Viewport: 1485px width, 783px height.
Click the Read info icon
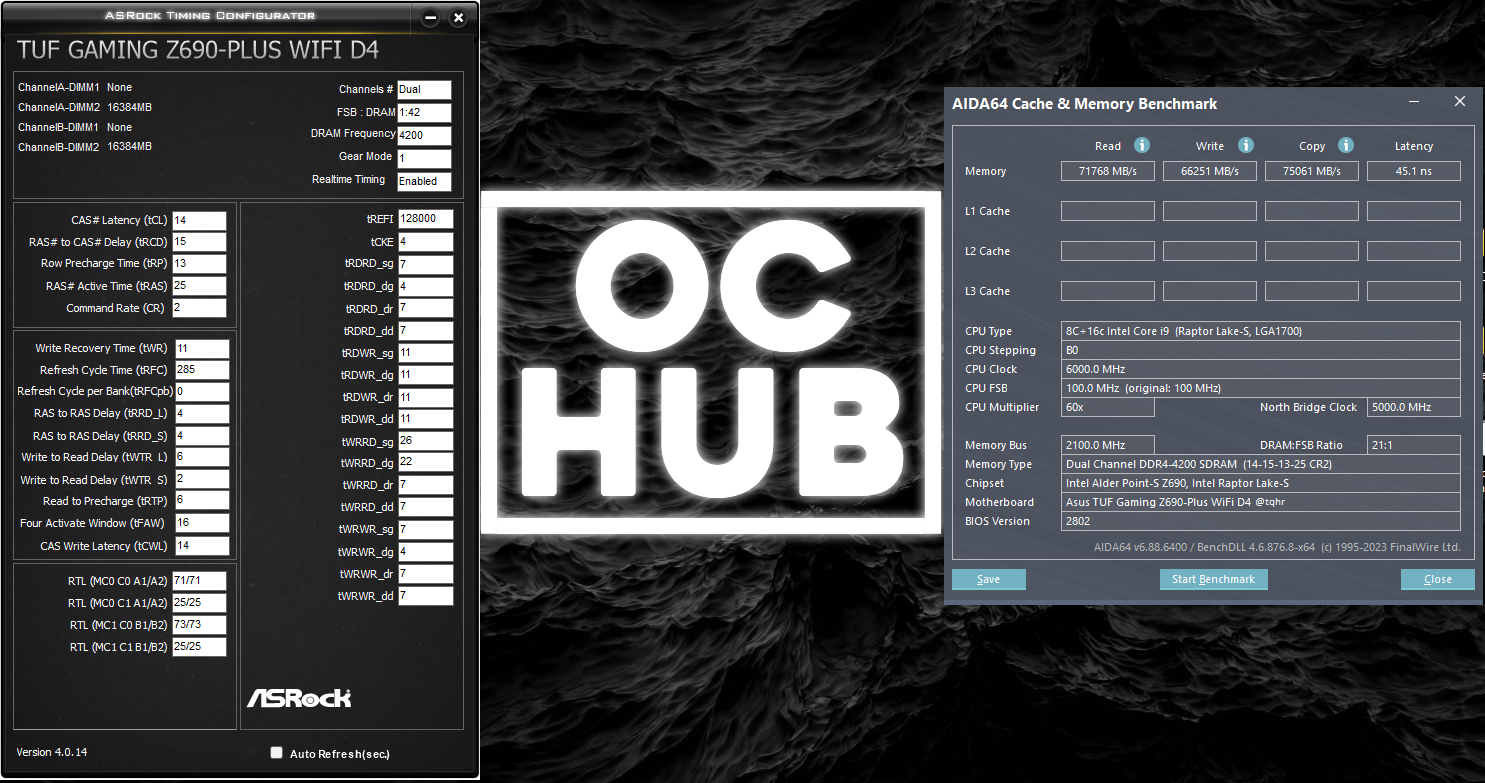coord(1142,145)
